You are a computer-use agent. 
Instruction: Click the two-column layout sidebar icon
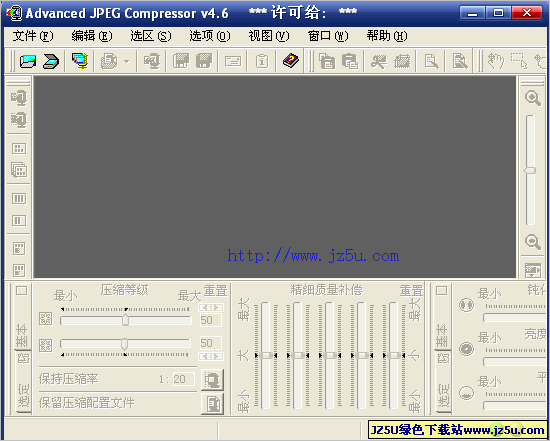pyautogui.click(x=19, y=220)
